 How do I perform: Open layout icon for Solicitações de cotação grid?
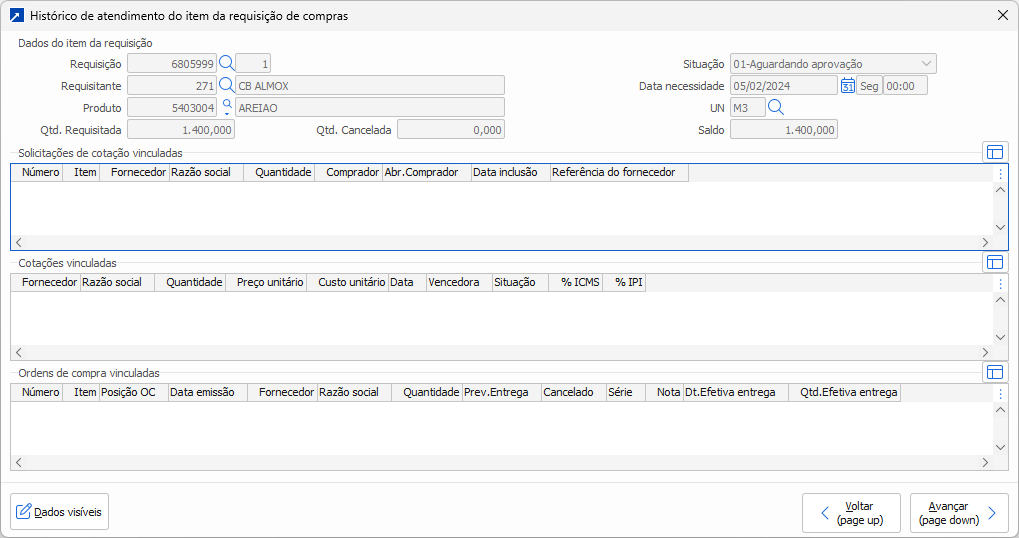(x=995, y=152)
